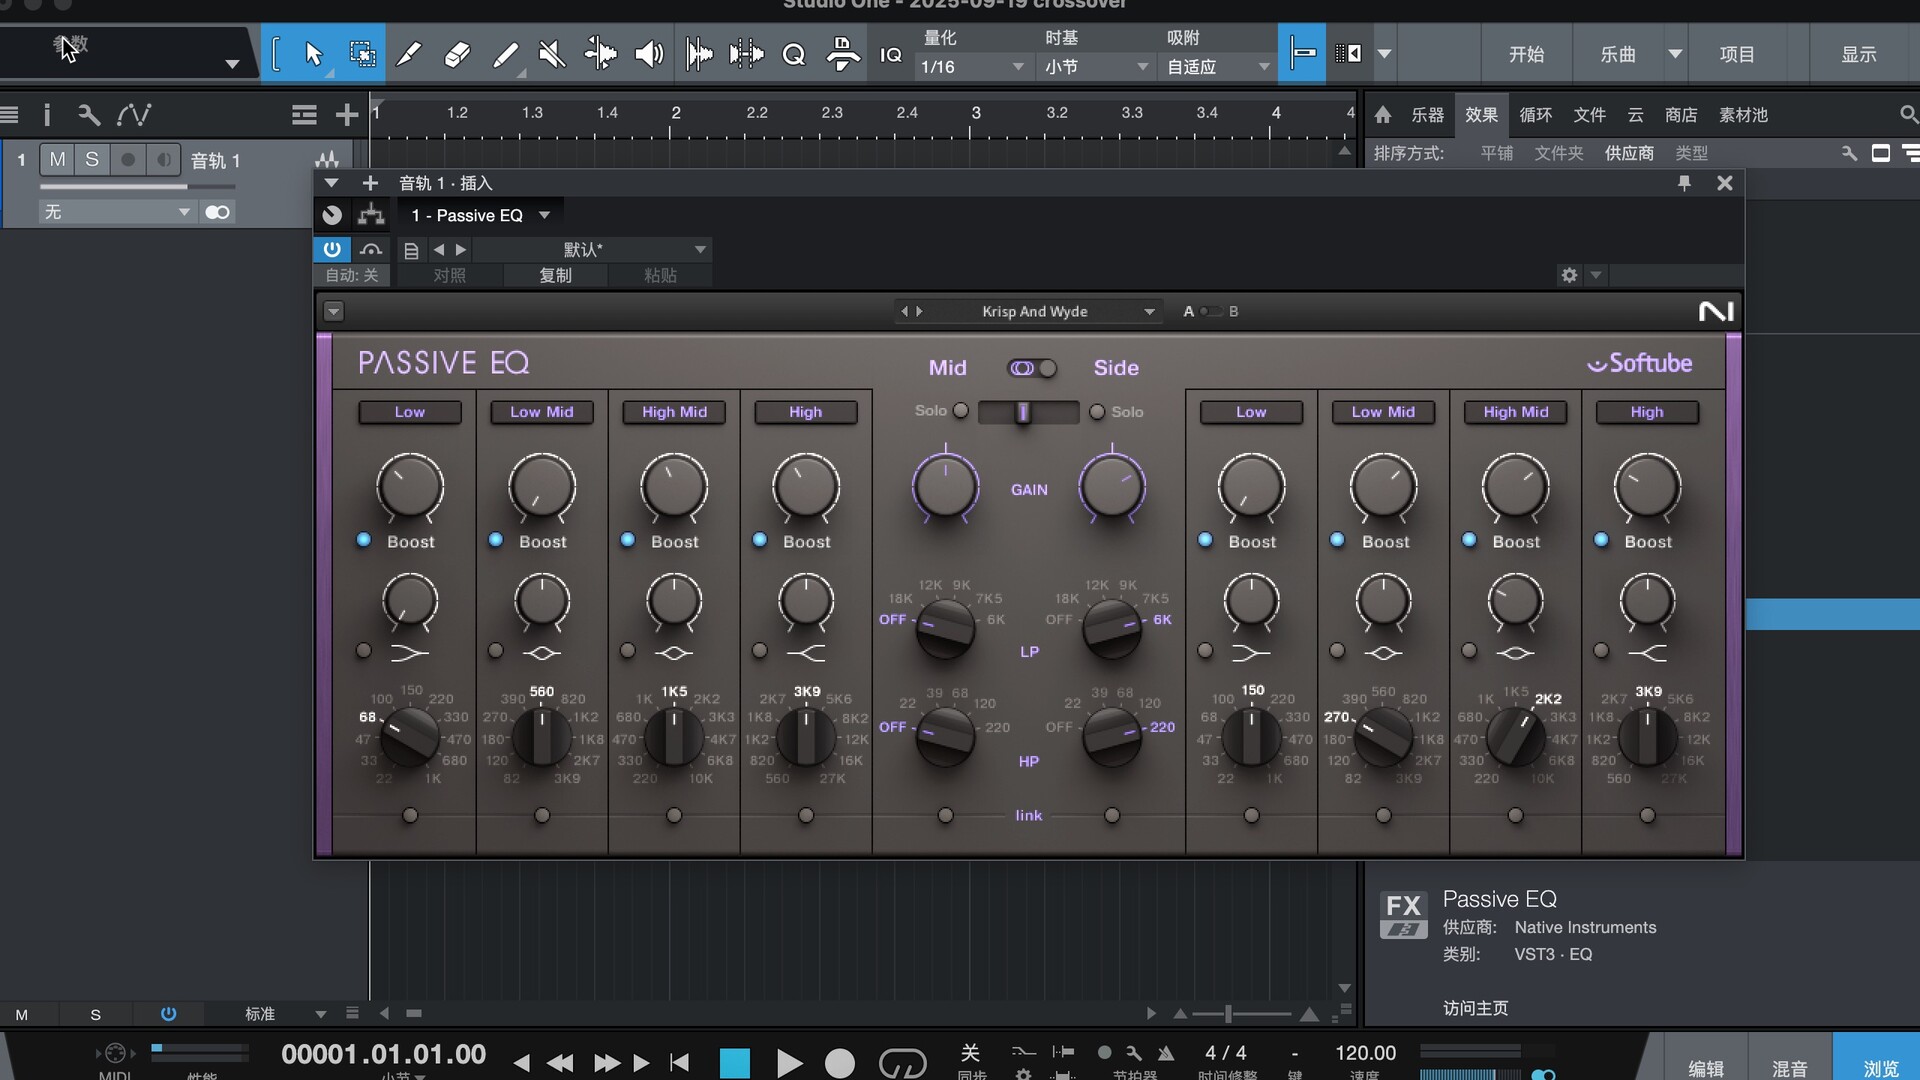Solo track 音轨 1
Image resolution: width=1920 pixels, height=1080 pixels.
pos(92,160)
